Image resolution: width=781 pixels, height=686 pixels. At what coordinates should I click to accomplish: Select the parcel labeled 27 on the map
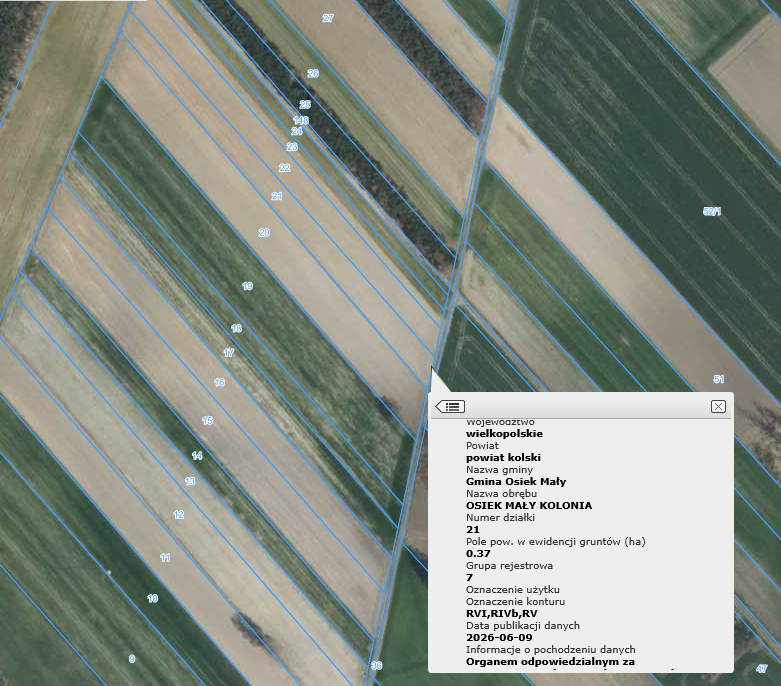(328, 18)
